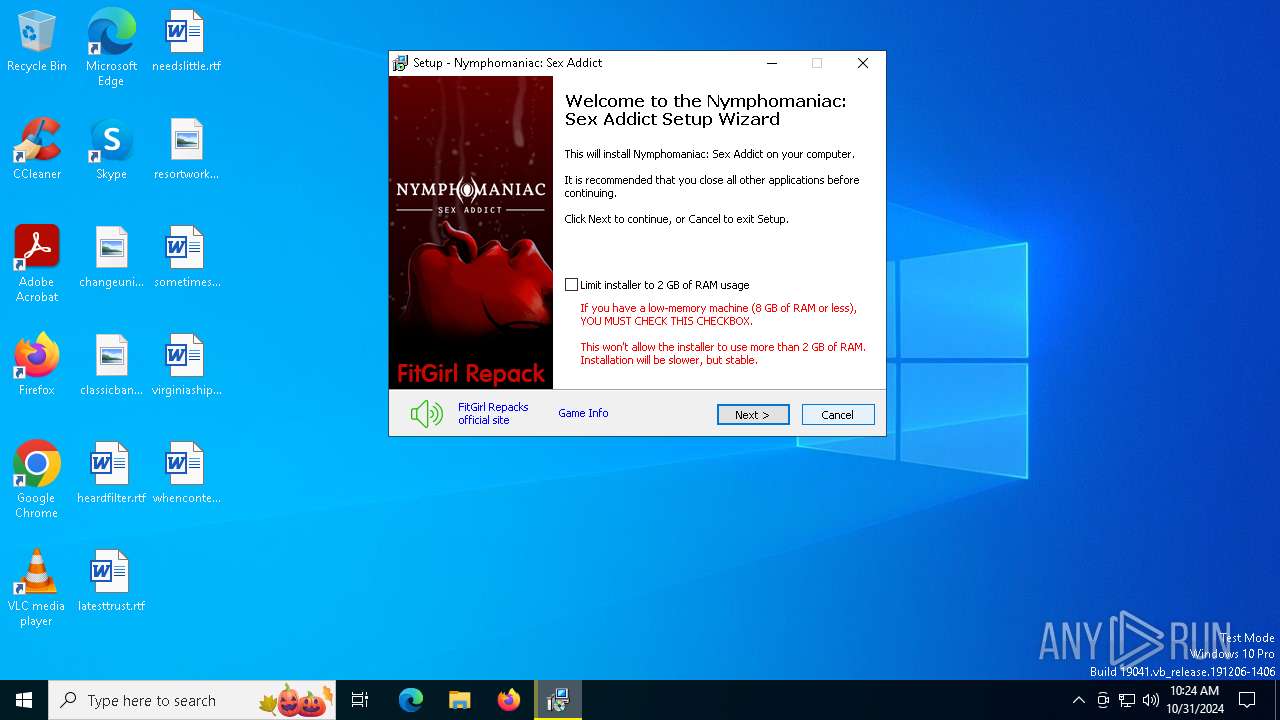Click the network tray icon

coord(1127,700)
